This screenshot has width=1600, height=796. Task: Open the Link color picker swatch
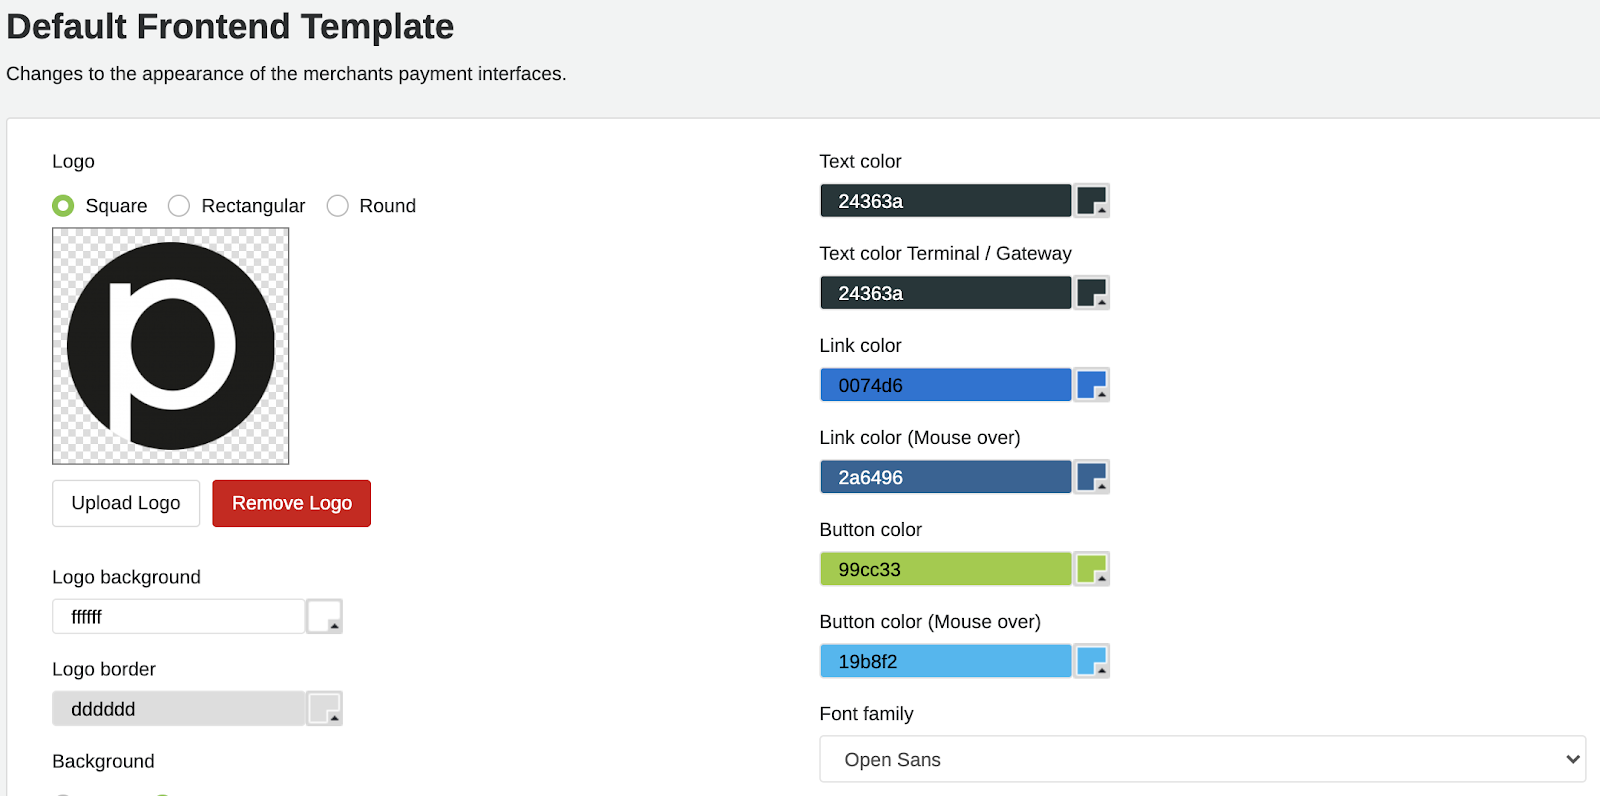coord(1091,385)
